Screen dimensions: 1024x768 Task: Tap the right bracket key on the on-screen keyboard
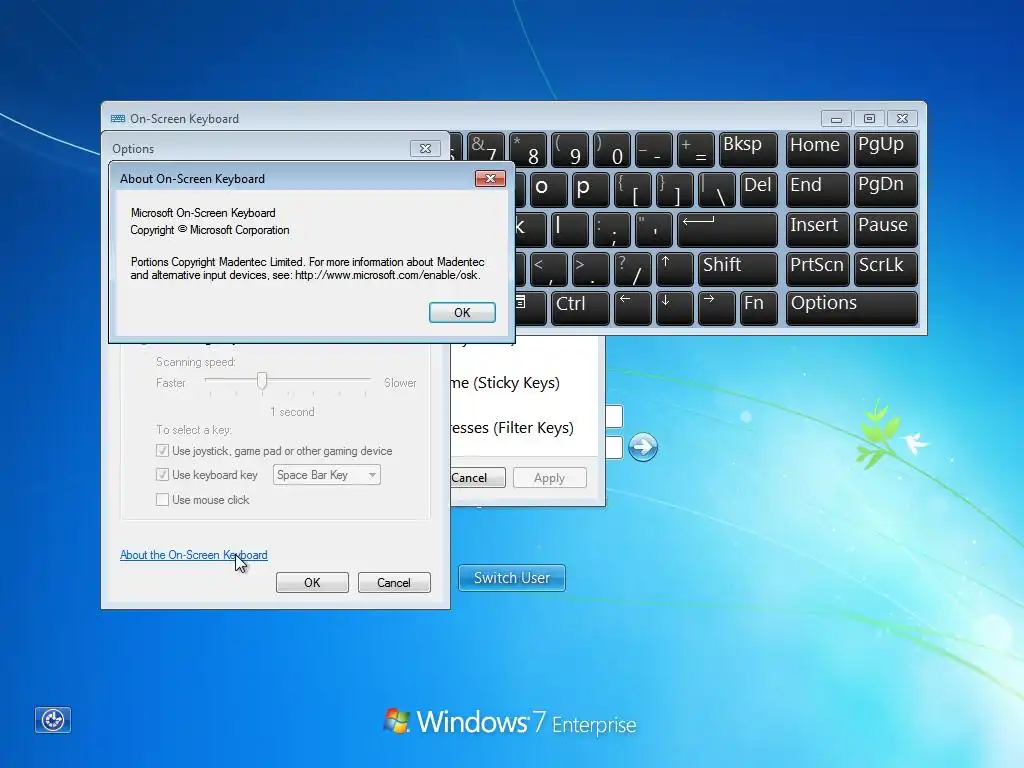[x=674, y=189]
